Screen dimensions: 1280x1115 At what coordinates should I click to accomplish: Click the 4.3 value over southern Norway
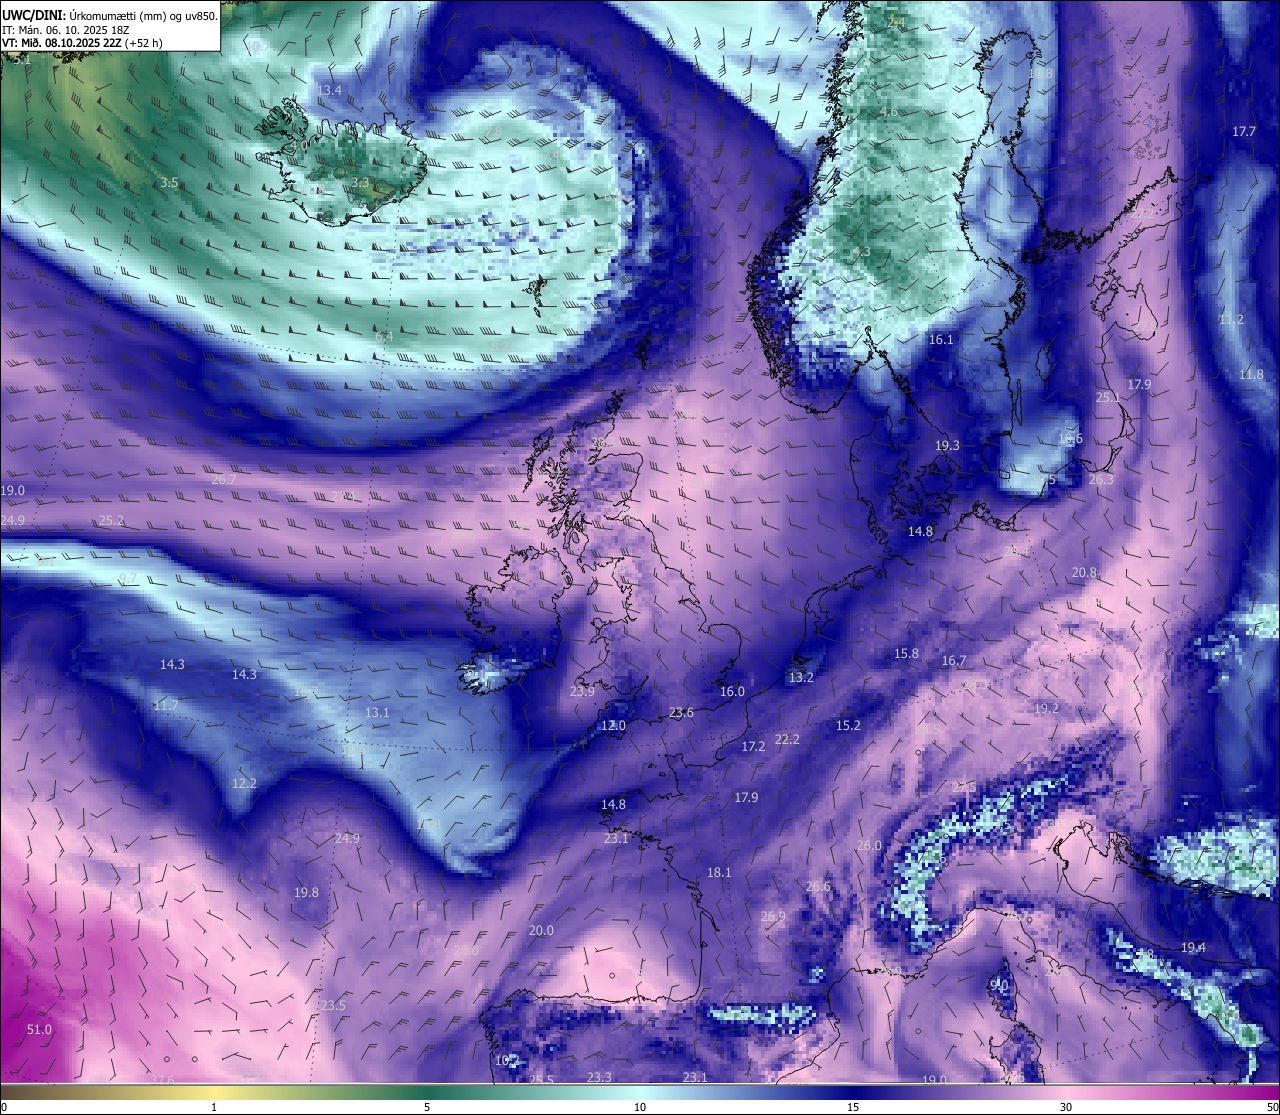point(861,252)
